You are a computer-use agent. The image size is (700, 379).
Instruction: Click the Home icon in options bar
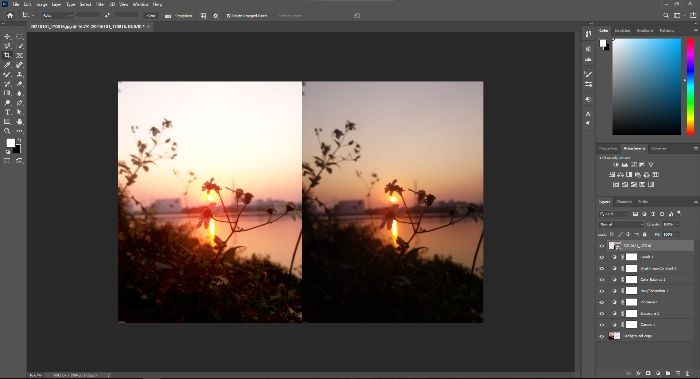10,15
